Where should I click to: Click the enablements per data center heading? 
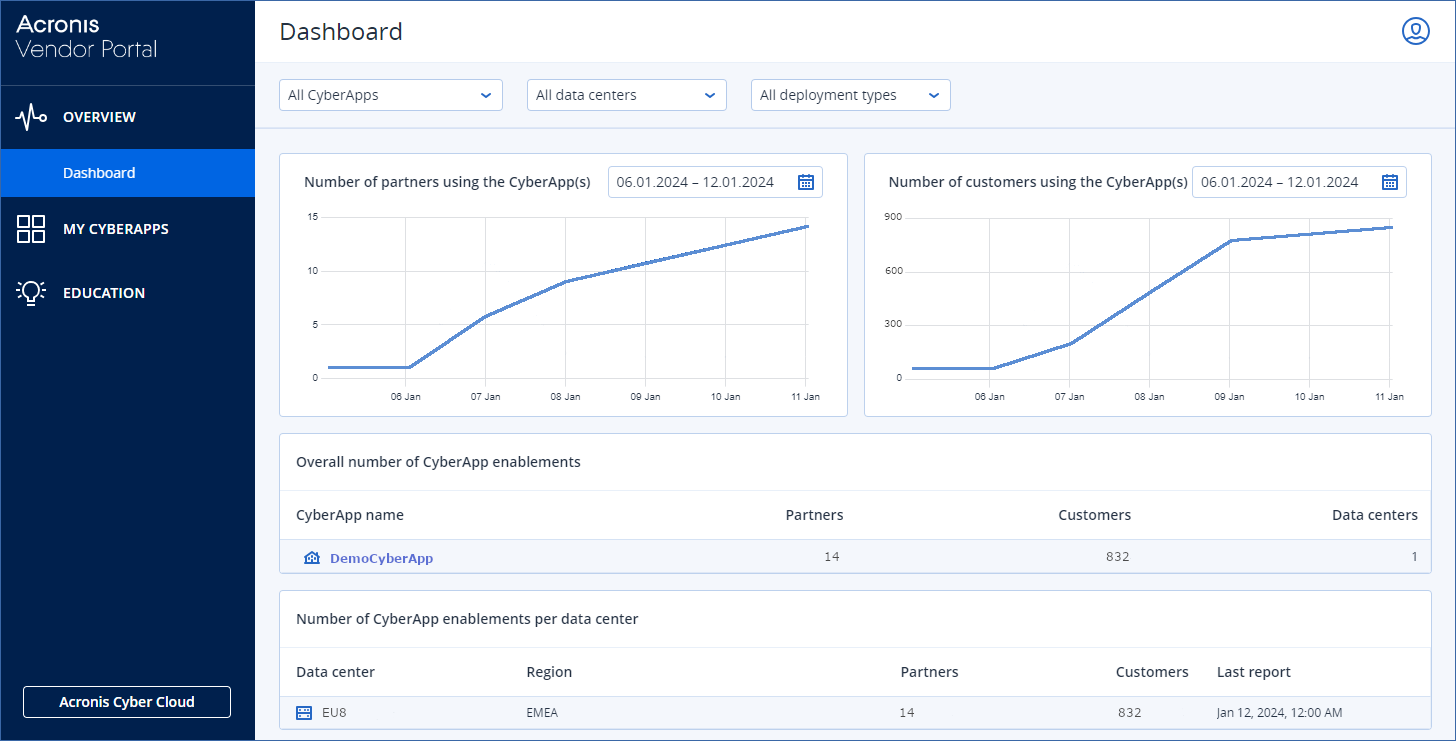[x=467, y=619]
